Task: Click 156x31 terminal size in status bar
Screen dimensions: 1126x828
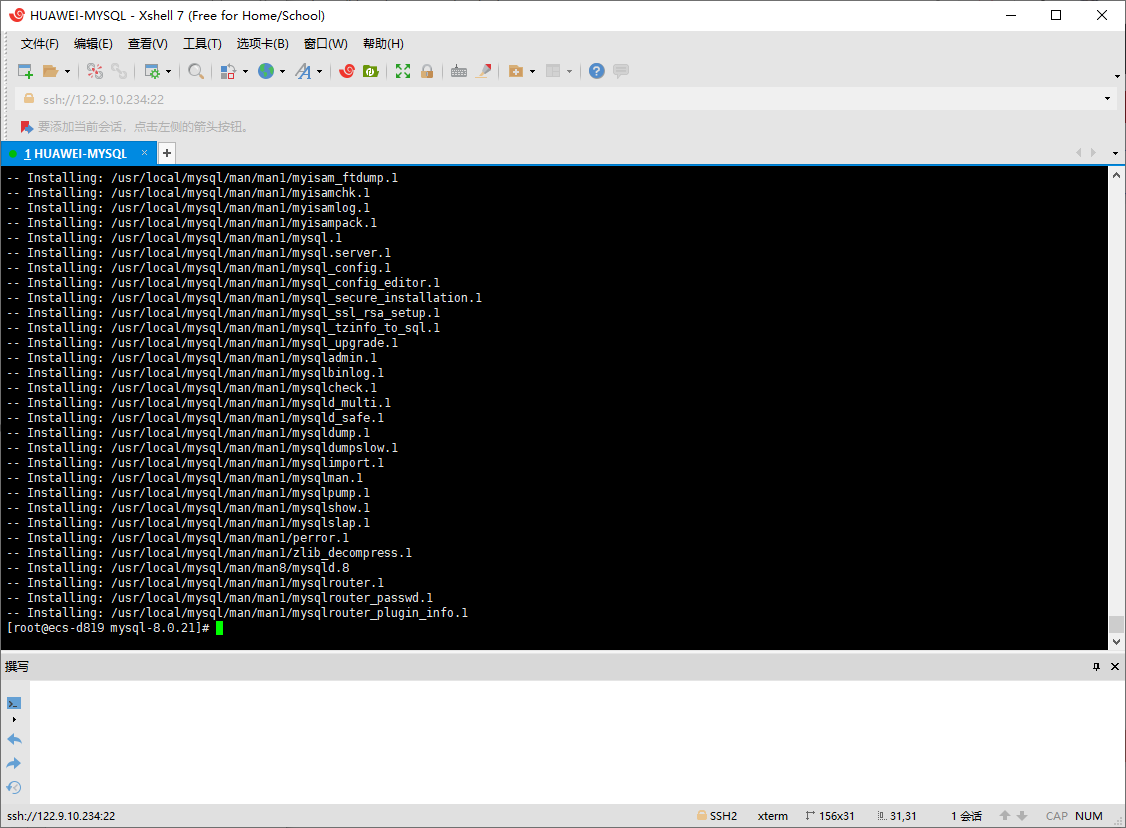Action: click(837, 816)
